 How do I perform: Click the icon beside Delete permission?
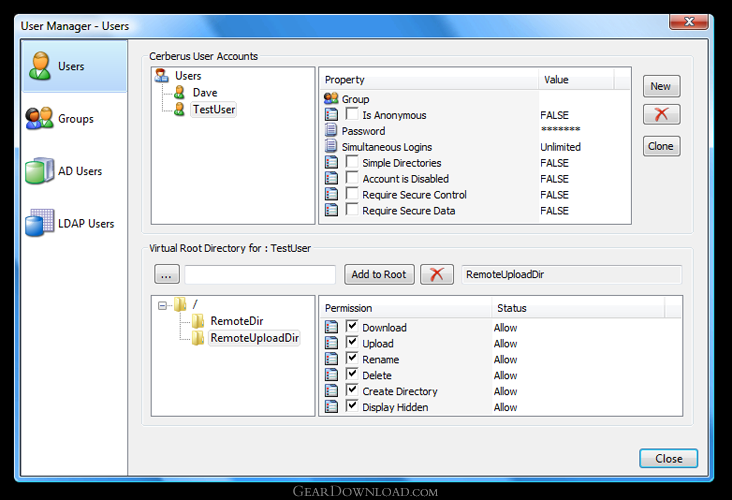331,374
